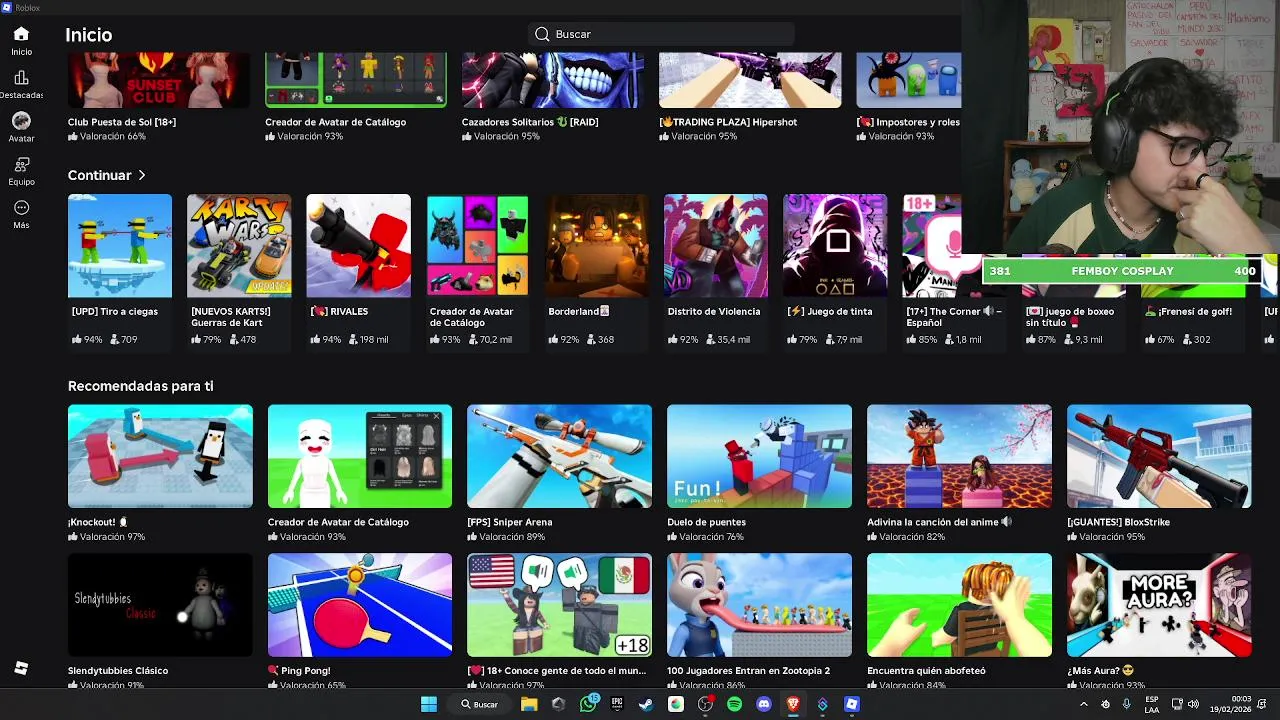Switch to Roblox taskbar icon
1280x720 pixels.
852,704
